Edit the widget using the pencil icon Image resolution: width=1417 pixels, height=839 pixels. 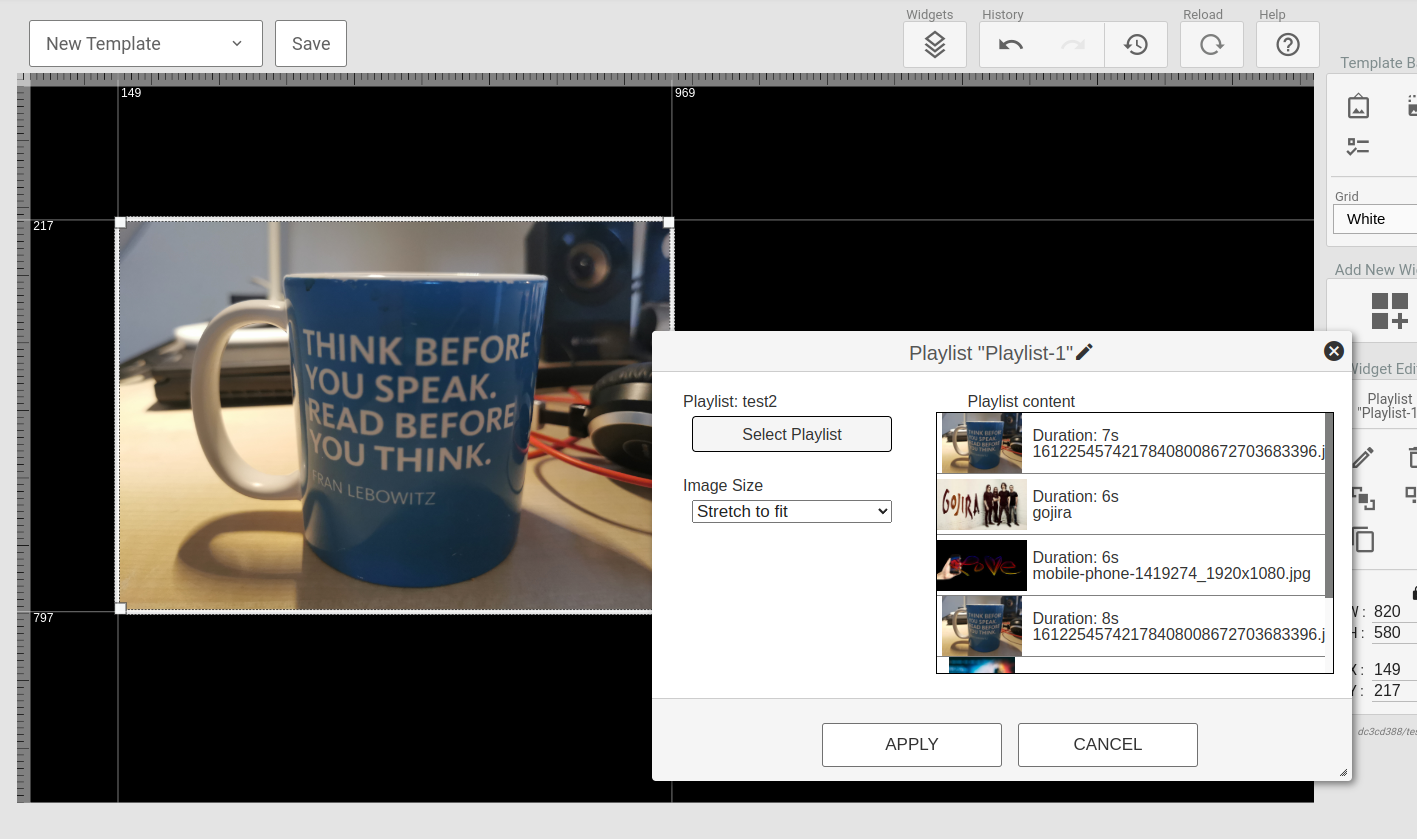(1365, 456)
